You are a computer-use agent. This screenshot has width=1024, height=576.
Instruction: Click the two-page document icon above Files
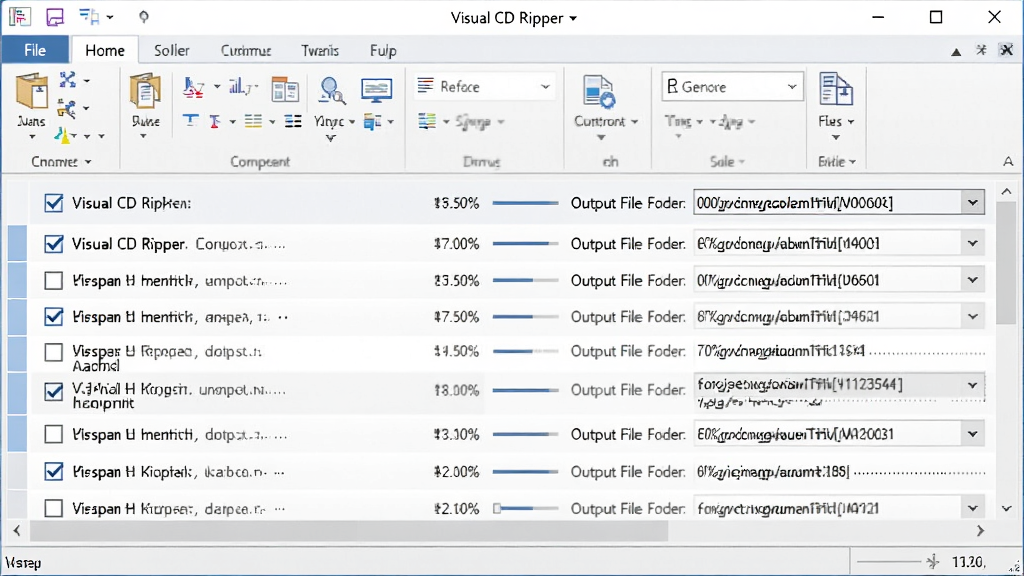pyautogui.click(x=836, y=89)
